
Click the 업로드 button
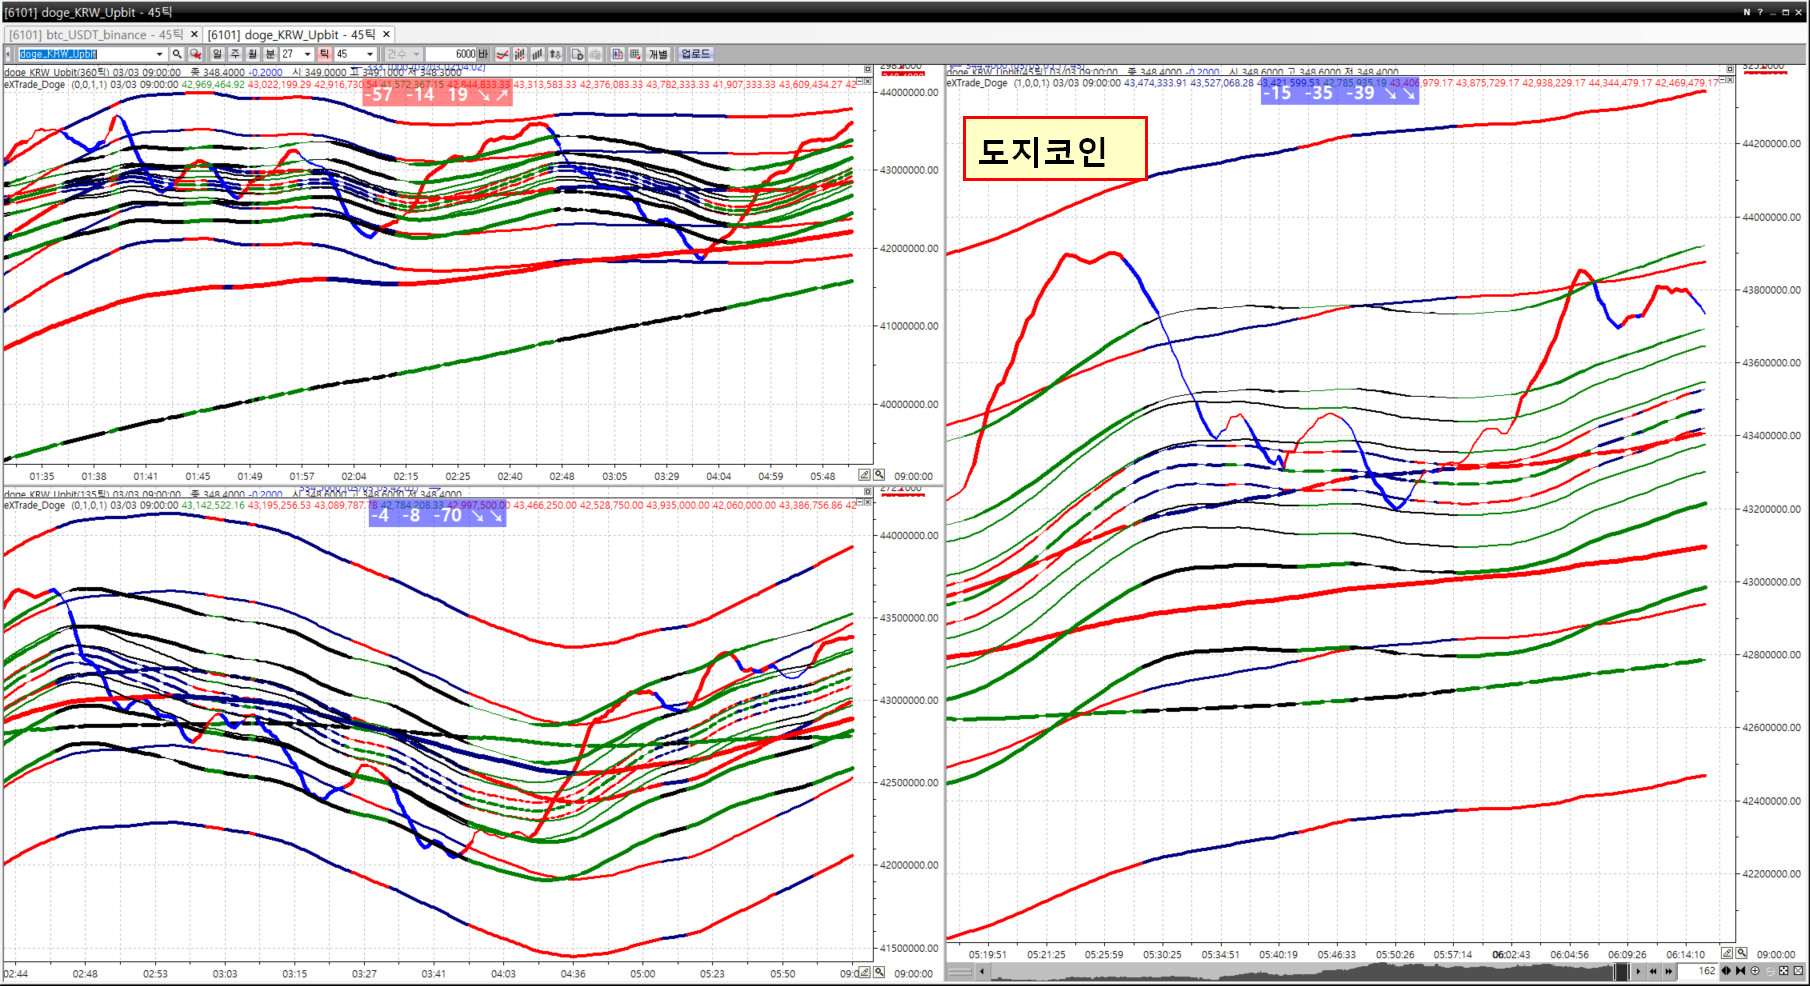tap(695, 54)
